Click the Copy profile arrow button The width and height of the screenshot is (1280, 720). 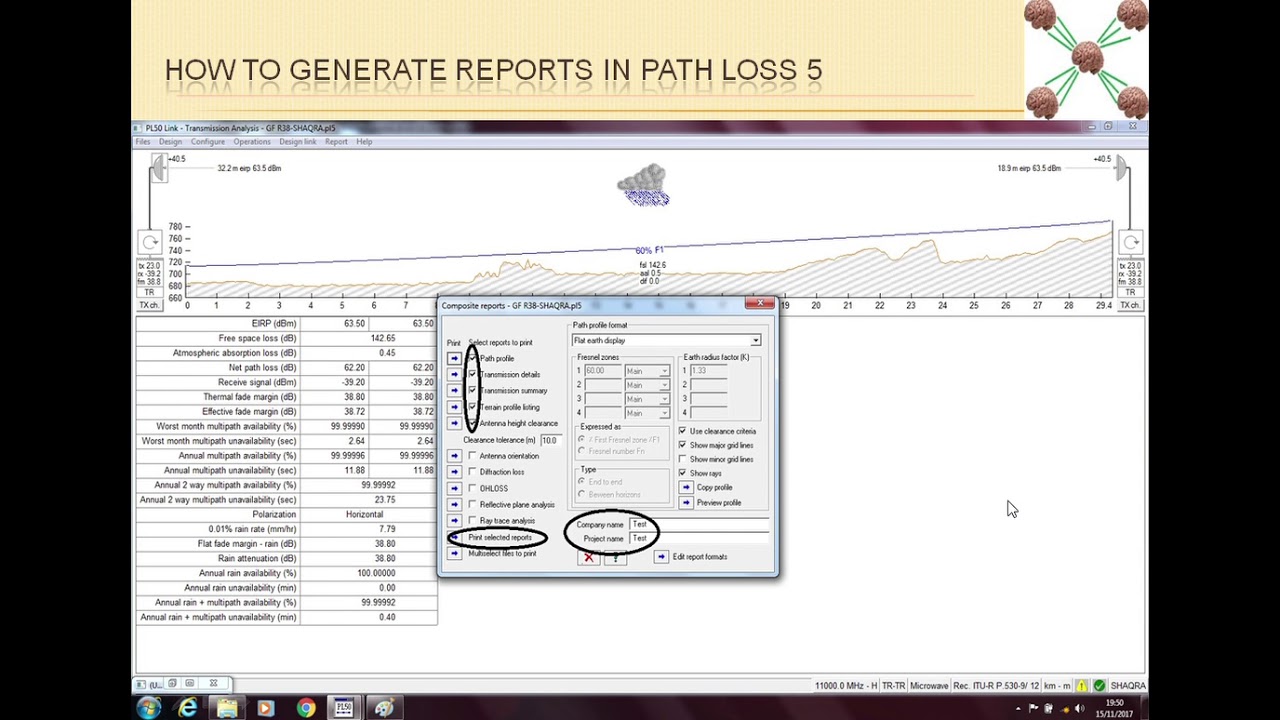click(686, 487)
